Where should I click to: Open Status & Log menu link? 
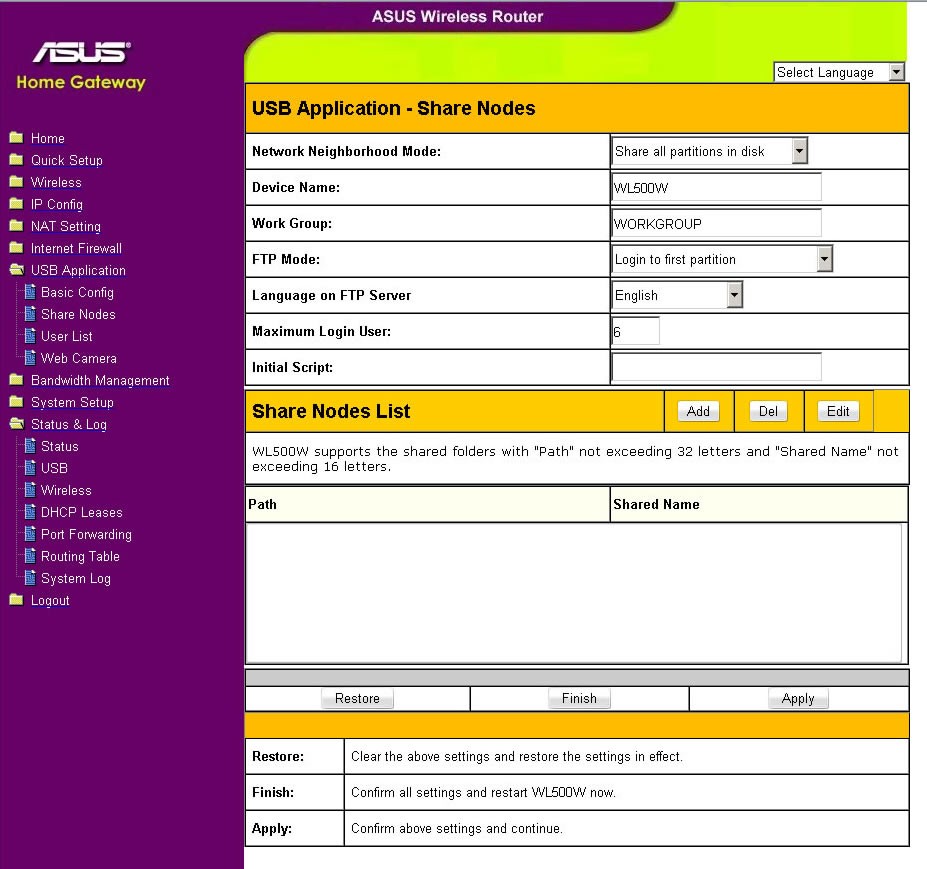click(69, 424)
